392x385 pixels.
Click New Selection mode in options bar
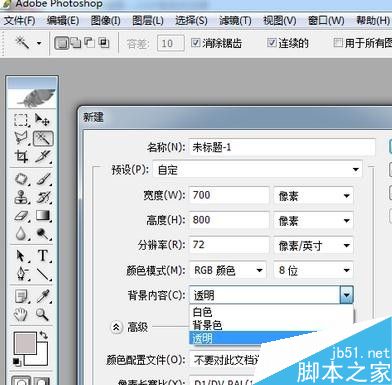(62, 43)
